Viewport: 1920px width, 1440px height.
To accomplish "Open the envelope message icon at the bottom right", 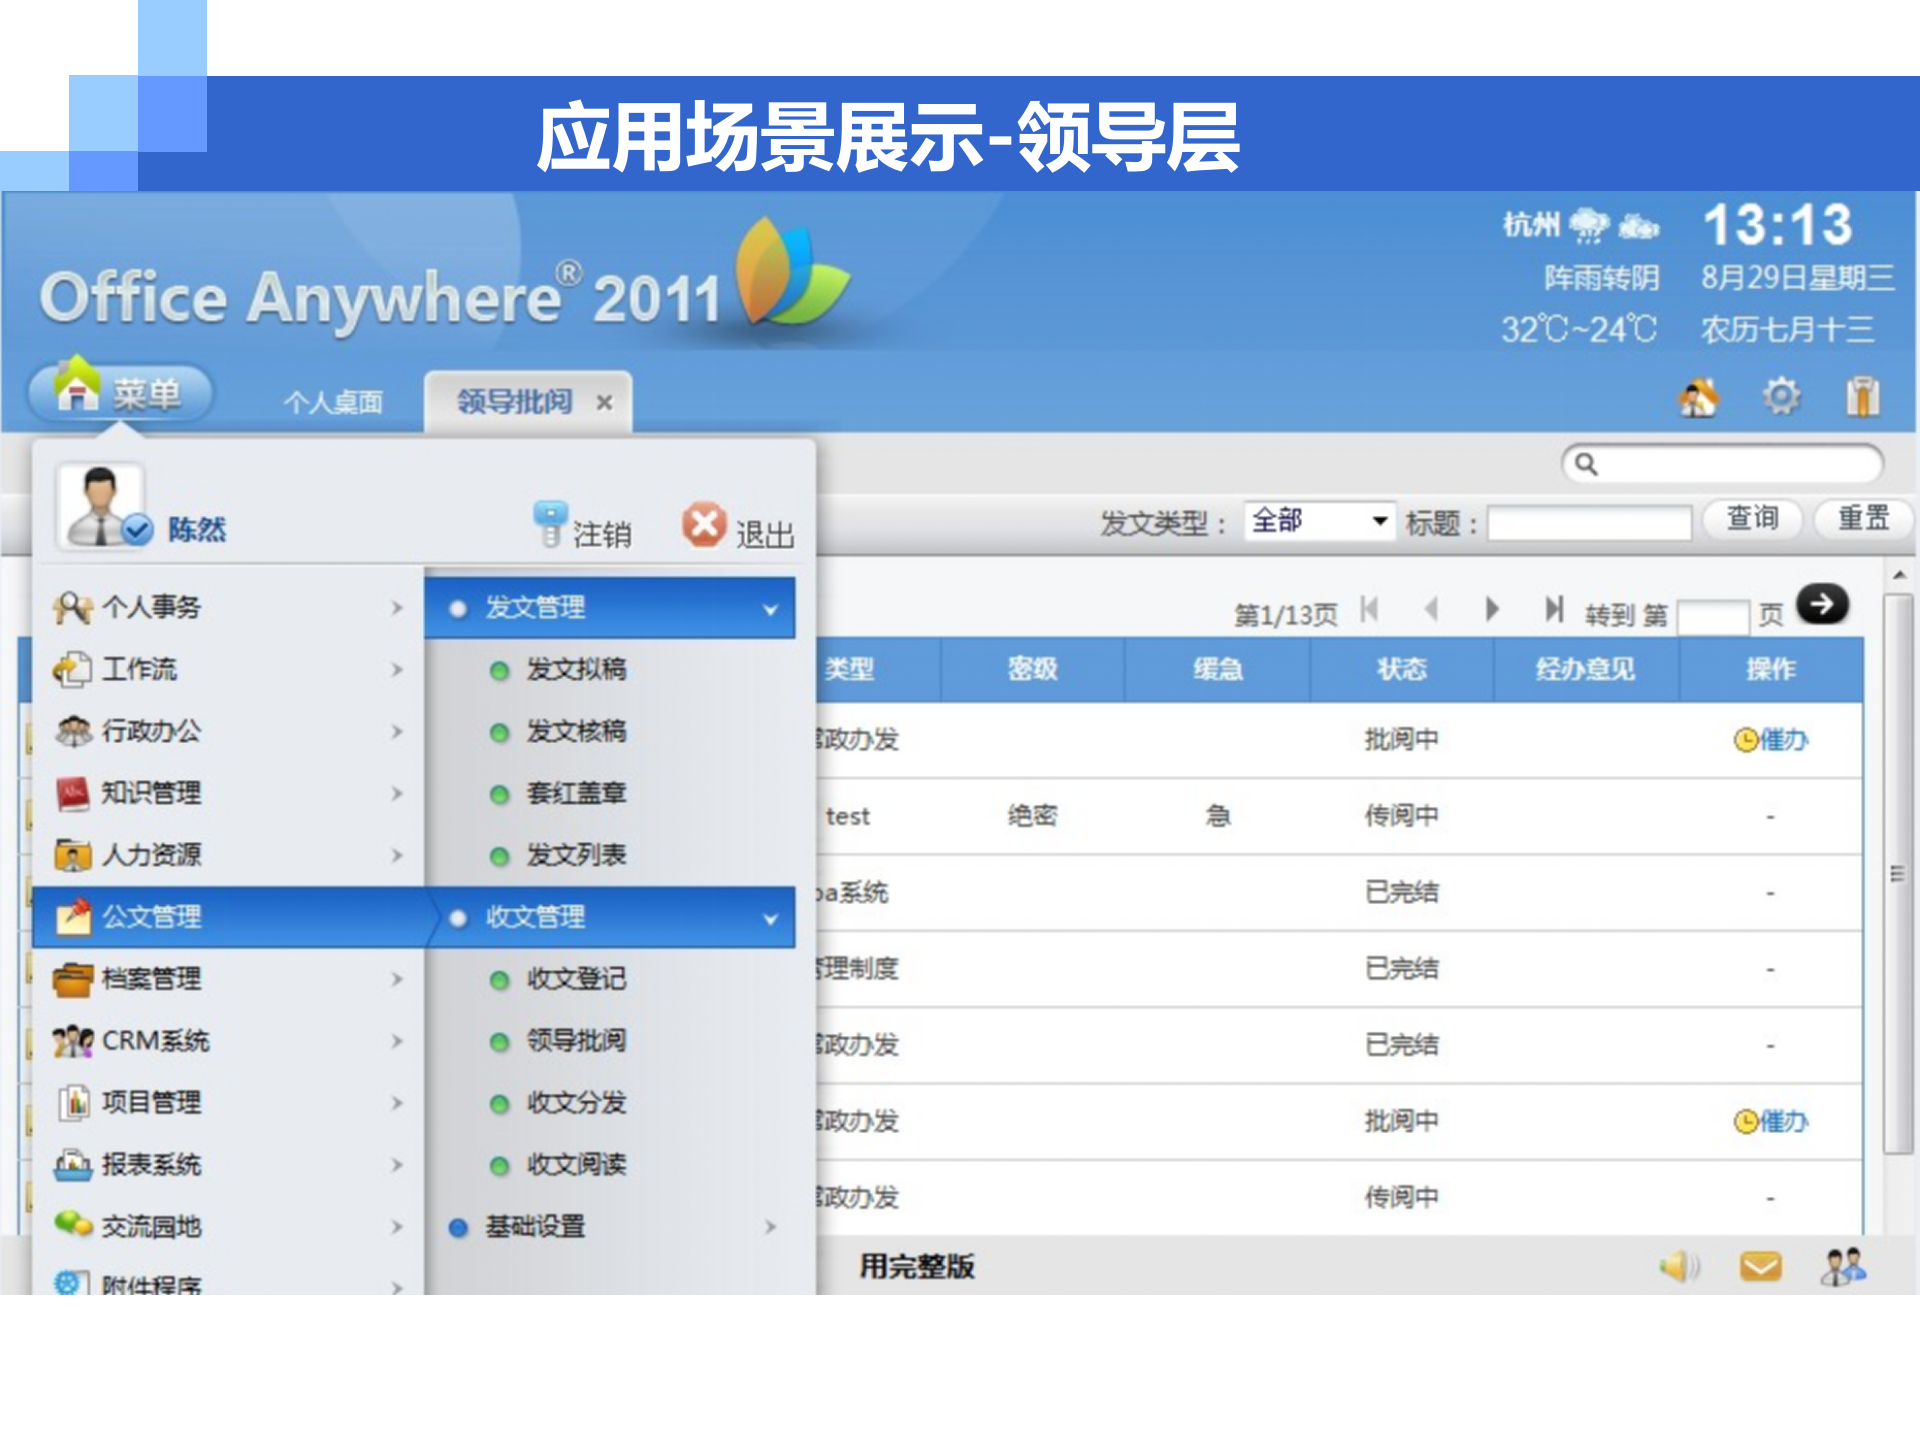I will 1762,1267.
